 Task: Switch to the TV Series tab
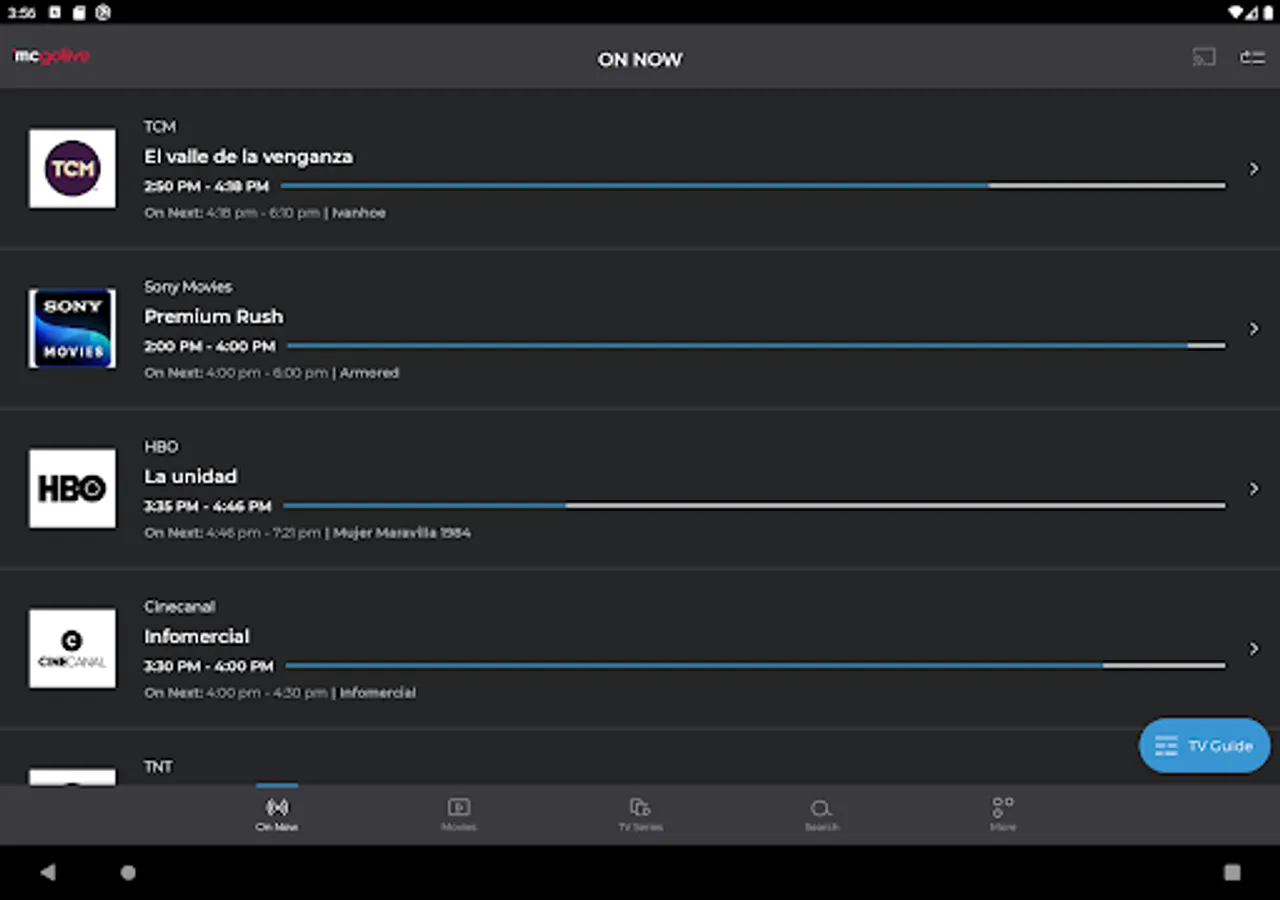pyautogui.click(x=640, y=814)
